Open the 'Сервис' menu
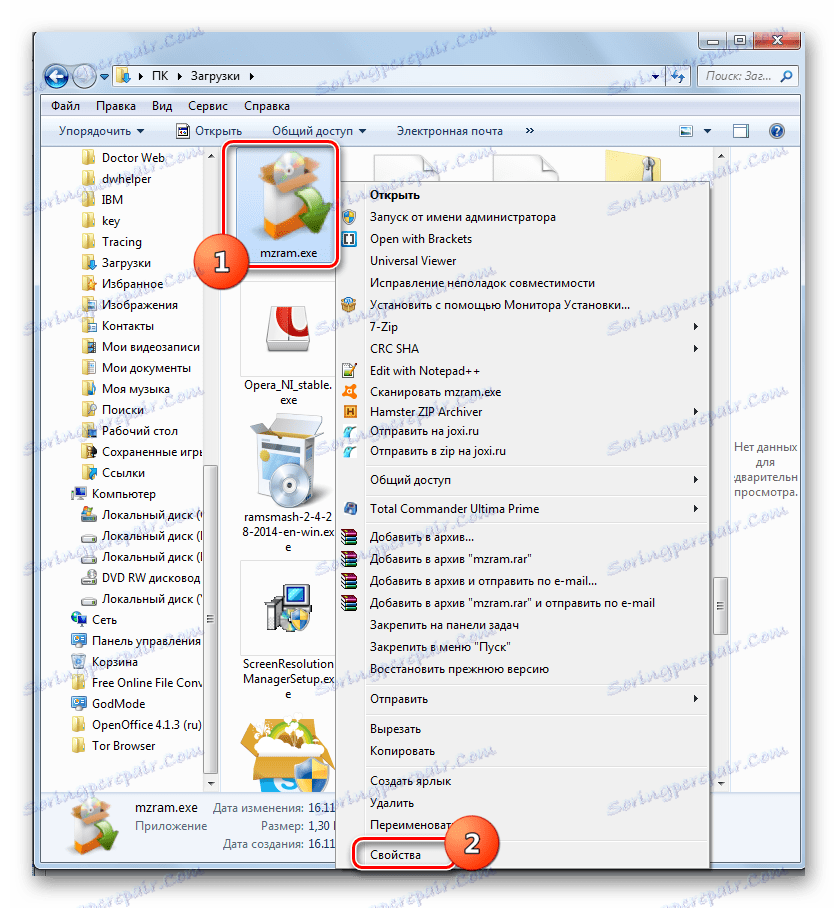The width and height of the screenshot is (837, 908). pos(207,106)
